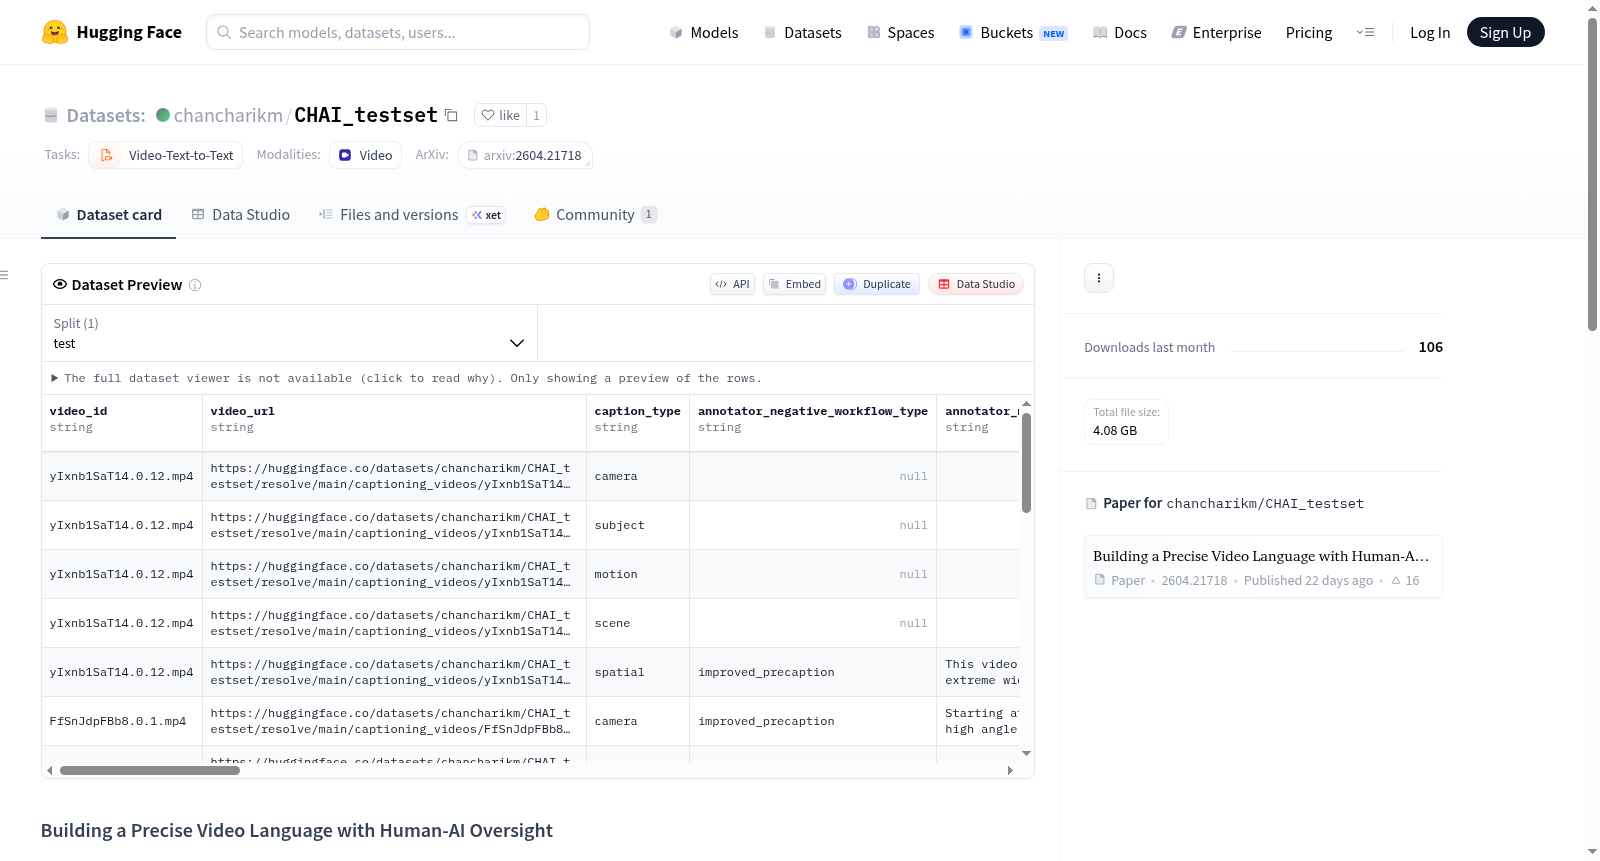The height and width of the screenshot is (861, 1600).
Task: Click the Downloads last month count 106
Action: point(1431,348)
